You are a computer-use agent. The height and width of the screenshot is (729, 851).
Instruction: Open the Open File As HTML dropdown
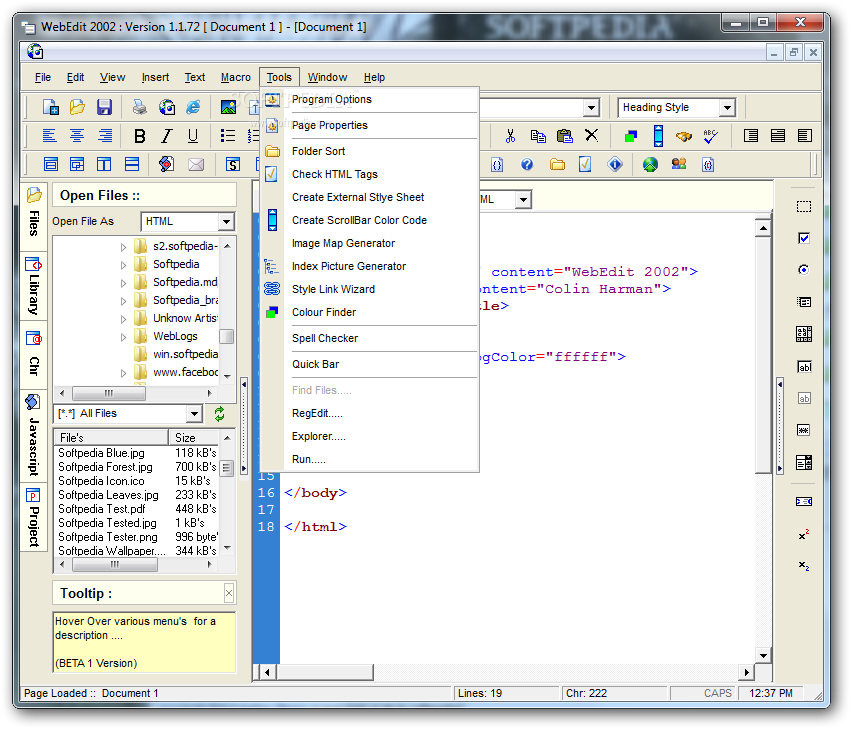226,221
